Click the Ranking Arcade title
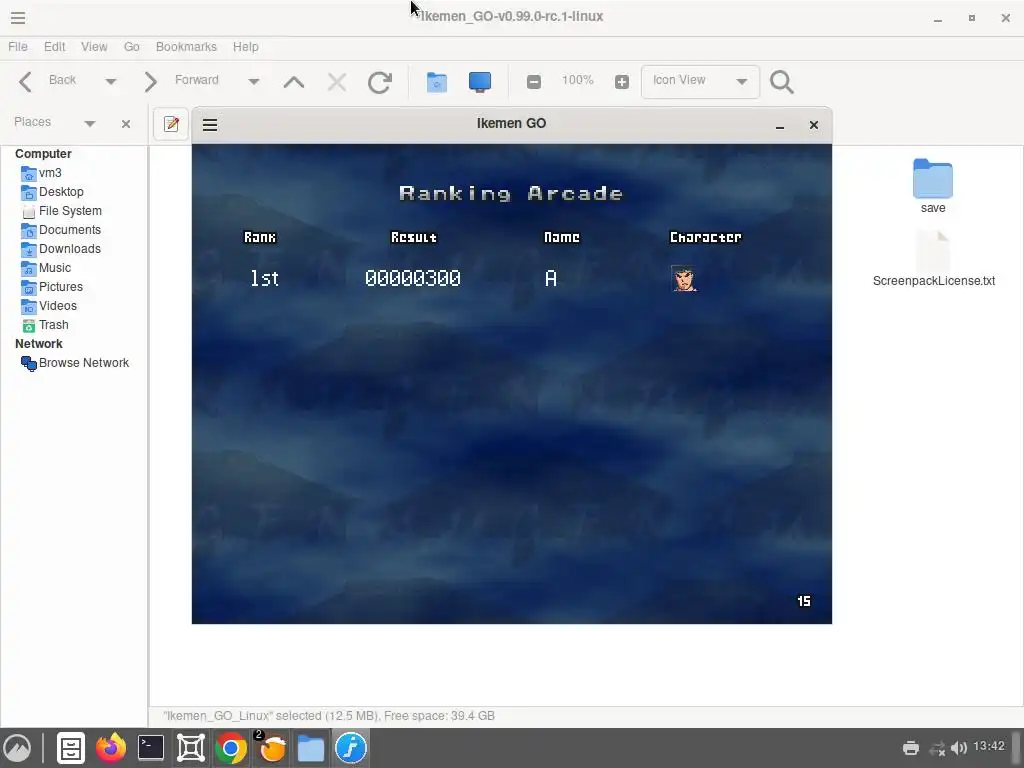 (511, 193)
